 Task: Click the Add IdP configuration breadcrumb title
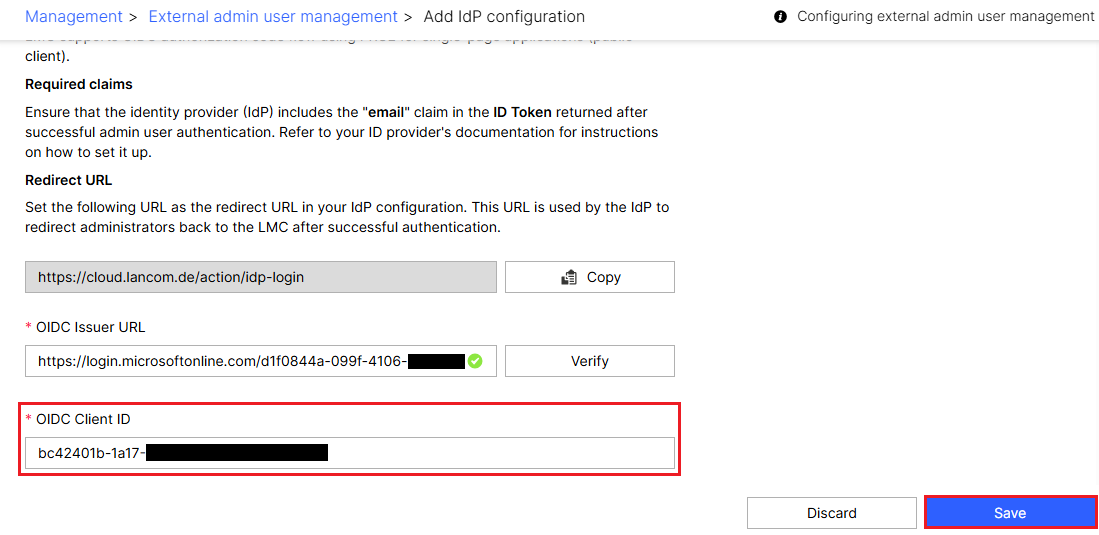click(x=504, y=16)
